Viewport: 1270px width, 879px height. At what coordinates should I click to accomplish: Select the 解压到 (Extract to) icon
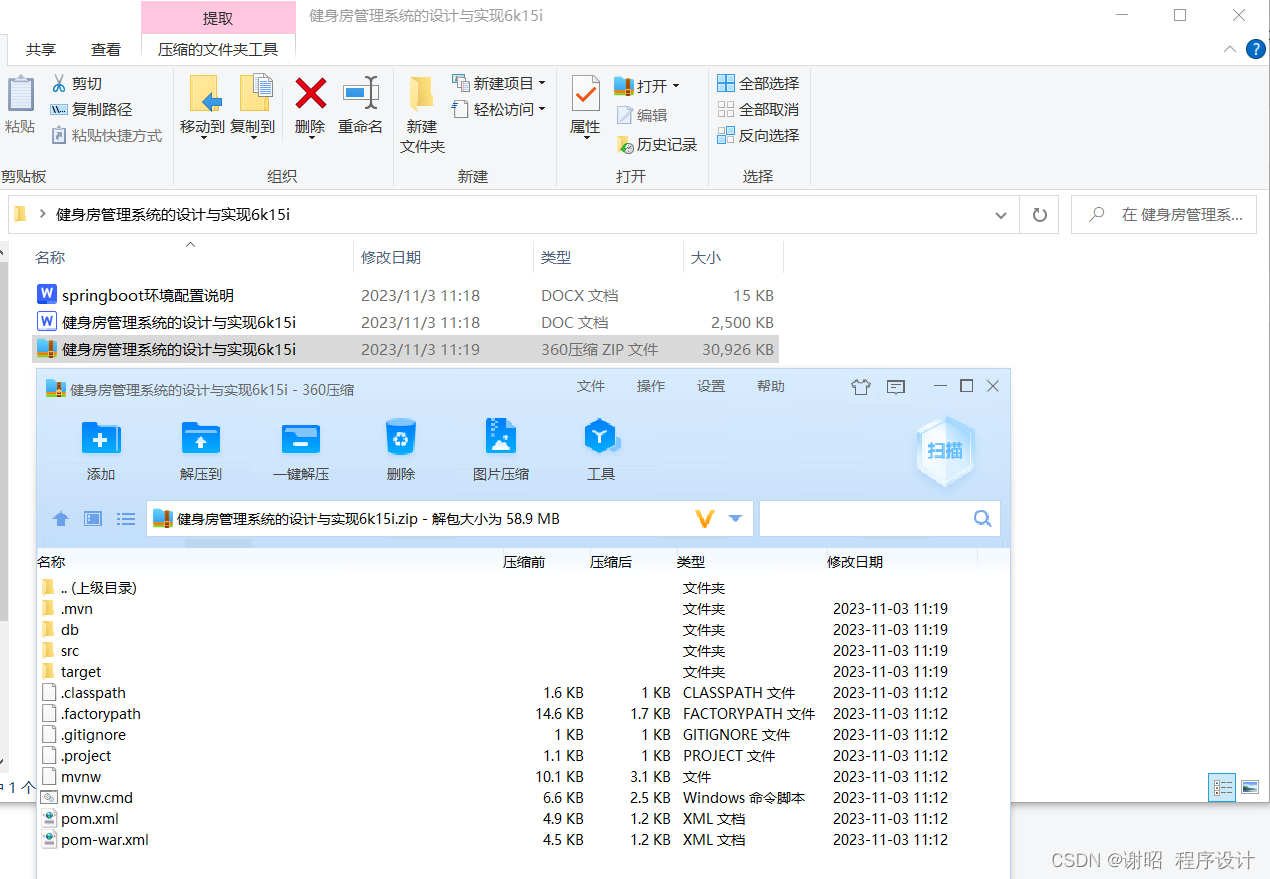point(200,449)
